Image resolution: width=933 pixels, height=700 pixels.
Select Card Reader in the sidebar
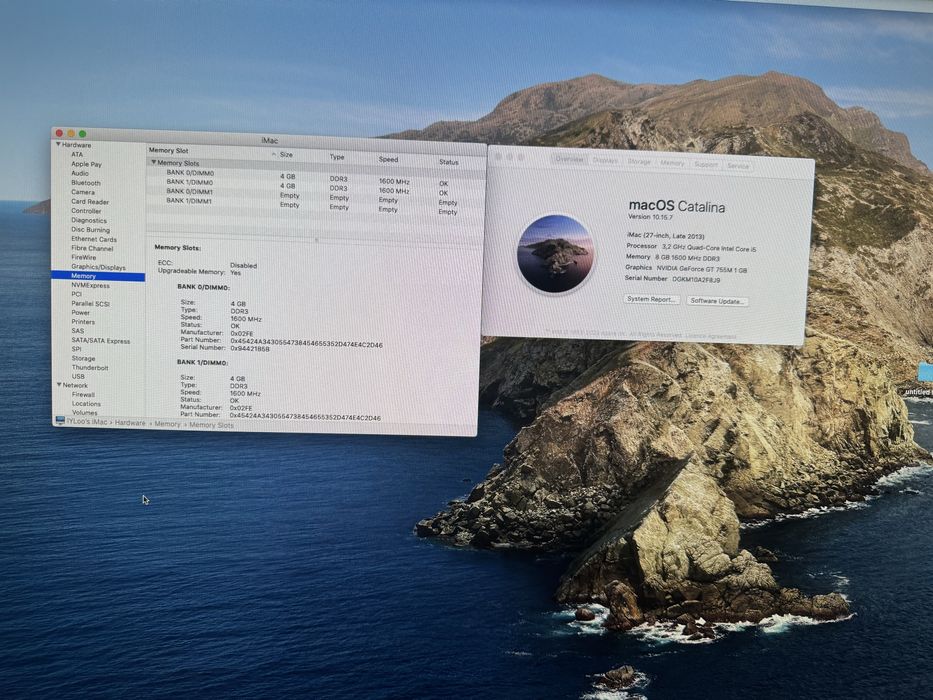[x=90, y=202]
